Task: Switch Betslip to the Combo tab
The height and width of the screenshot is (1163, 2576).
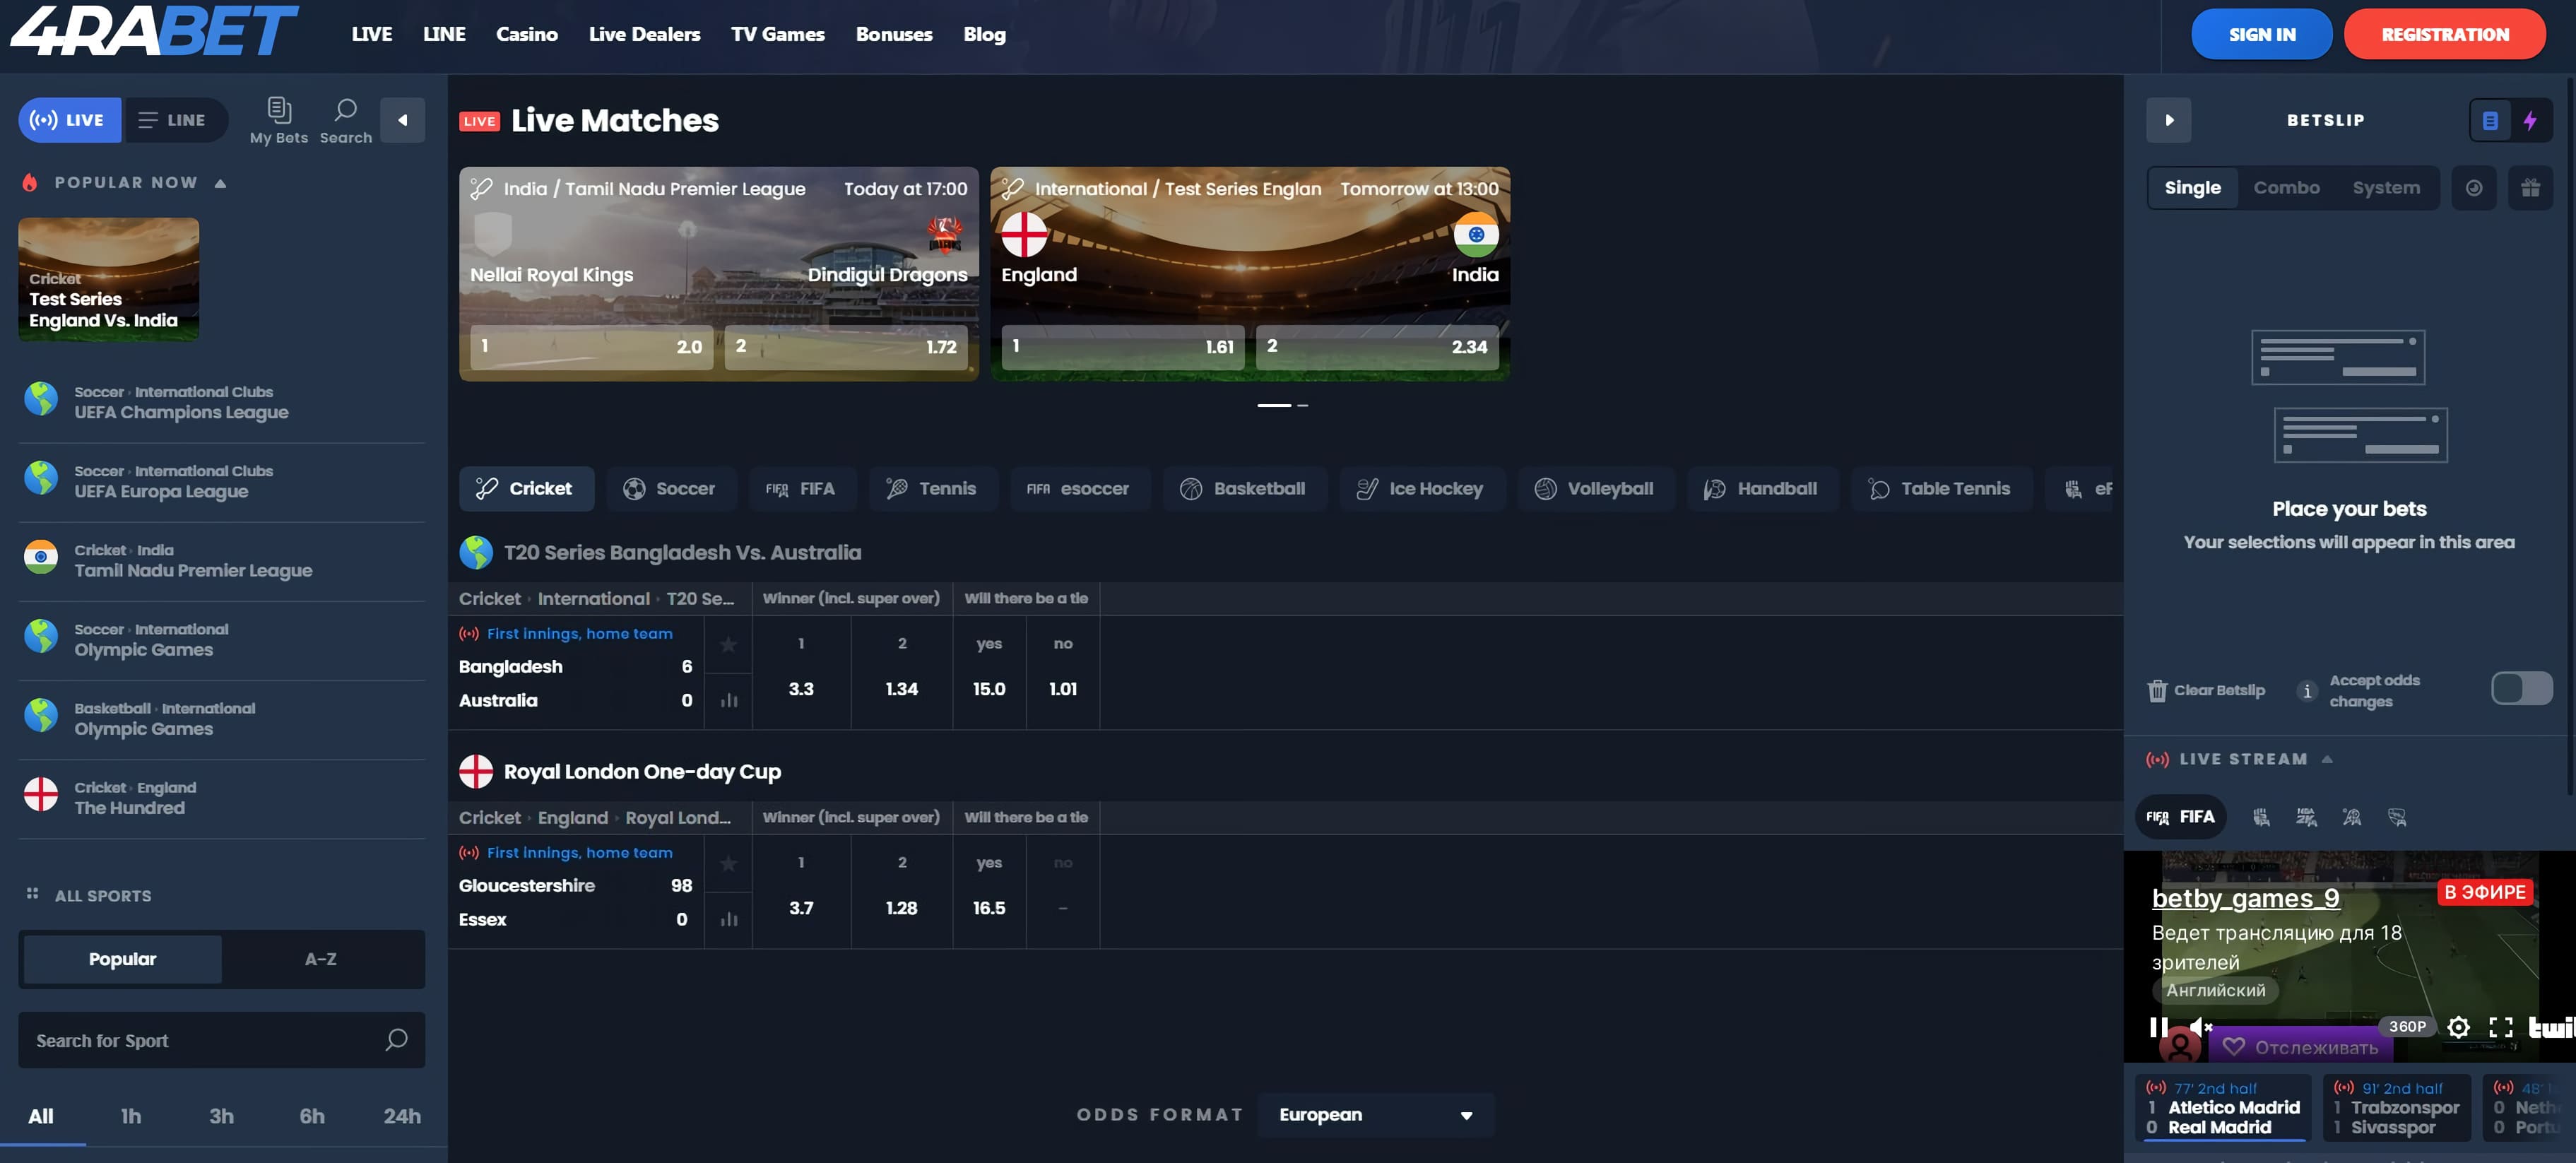Action: point(2288,187)
